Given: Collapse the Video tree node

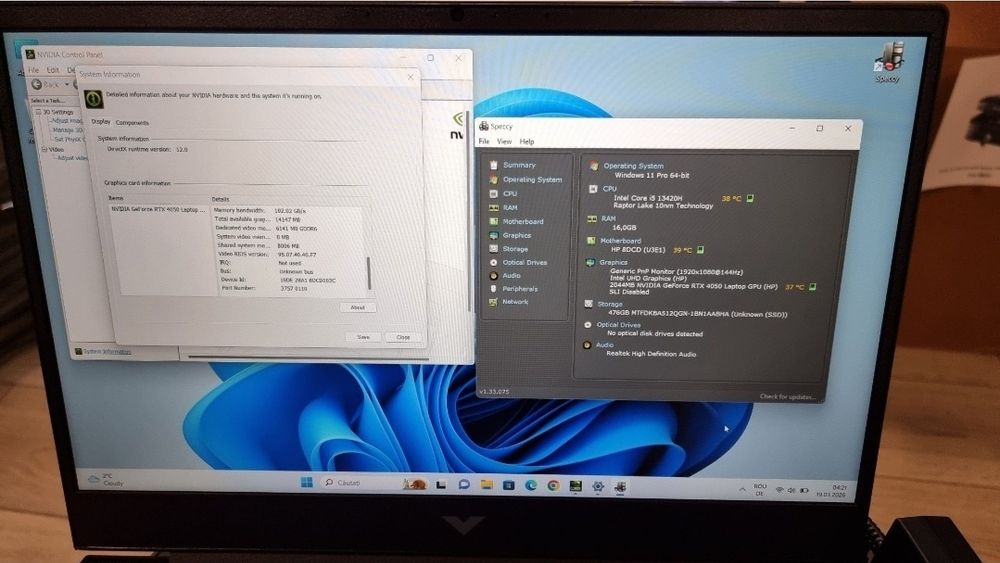Looking at the screenshot, I should (44, 149).
